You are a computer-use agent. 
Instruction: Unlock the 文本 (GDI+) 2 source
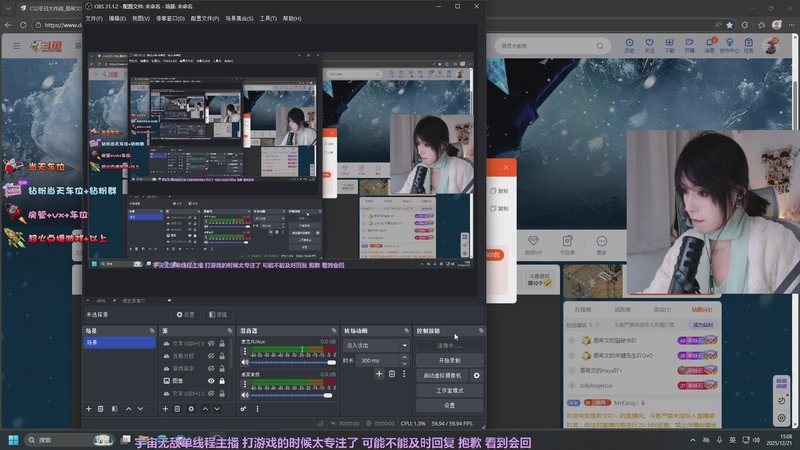[222, 393]
